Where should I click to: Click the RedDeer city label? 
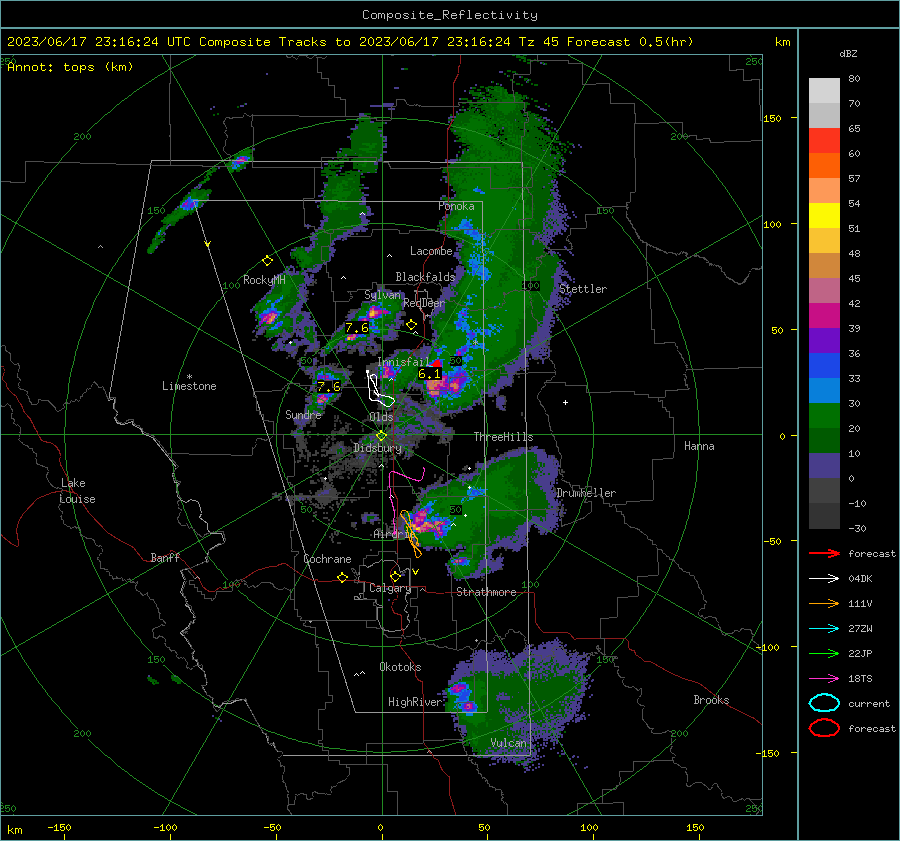424,303
